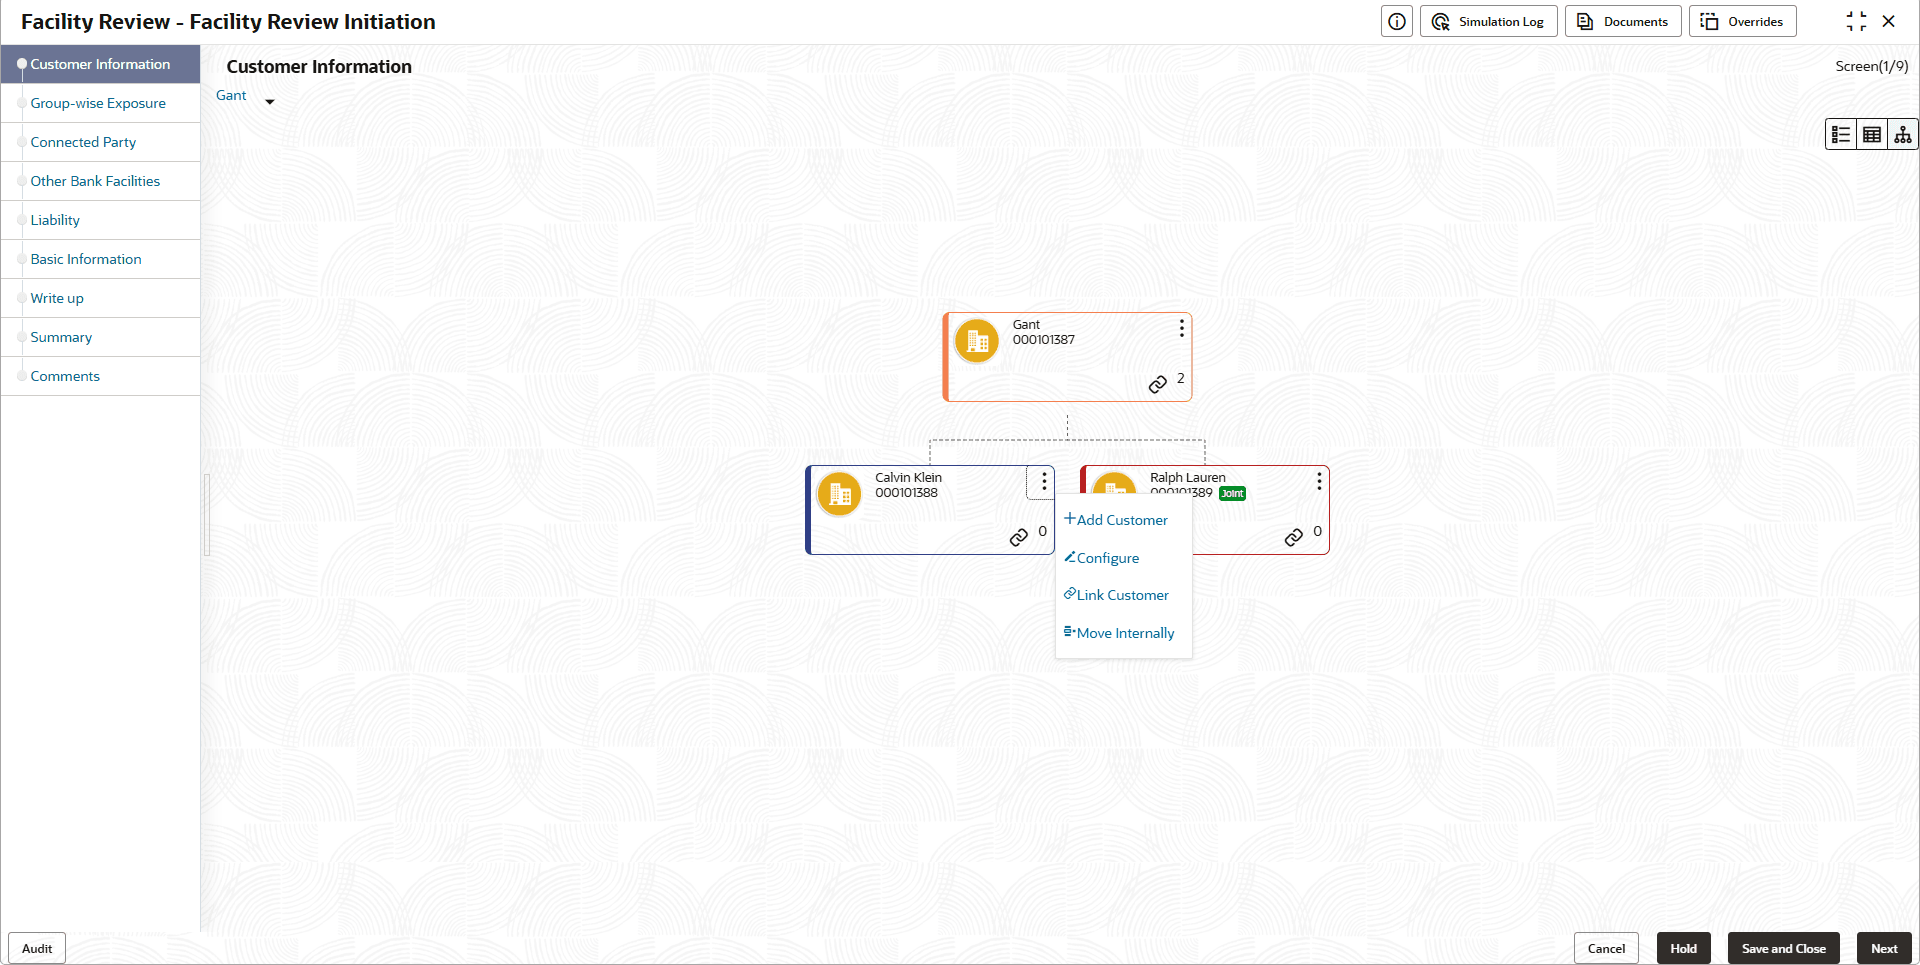The width and height of the screenshot is (1920, 965).
Task: Click the Screen(1/9) indicator
Action: pyautogui.click(x=1872, y=66)
